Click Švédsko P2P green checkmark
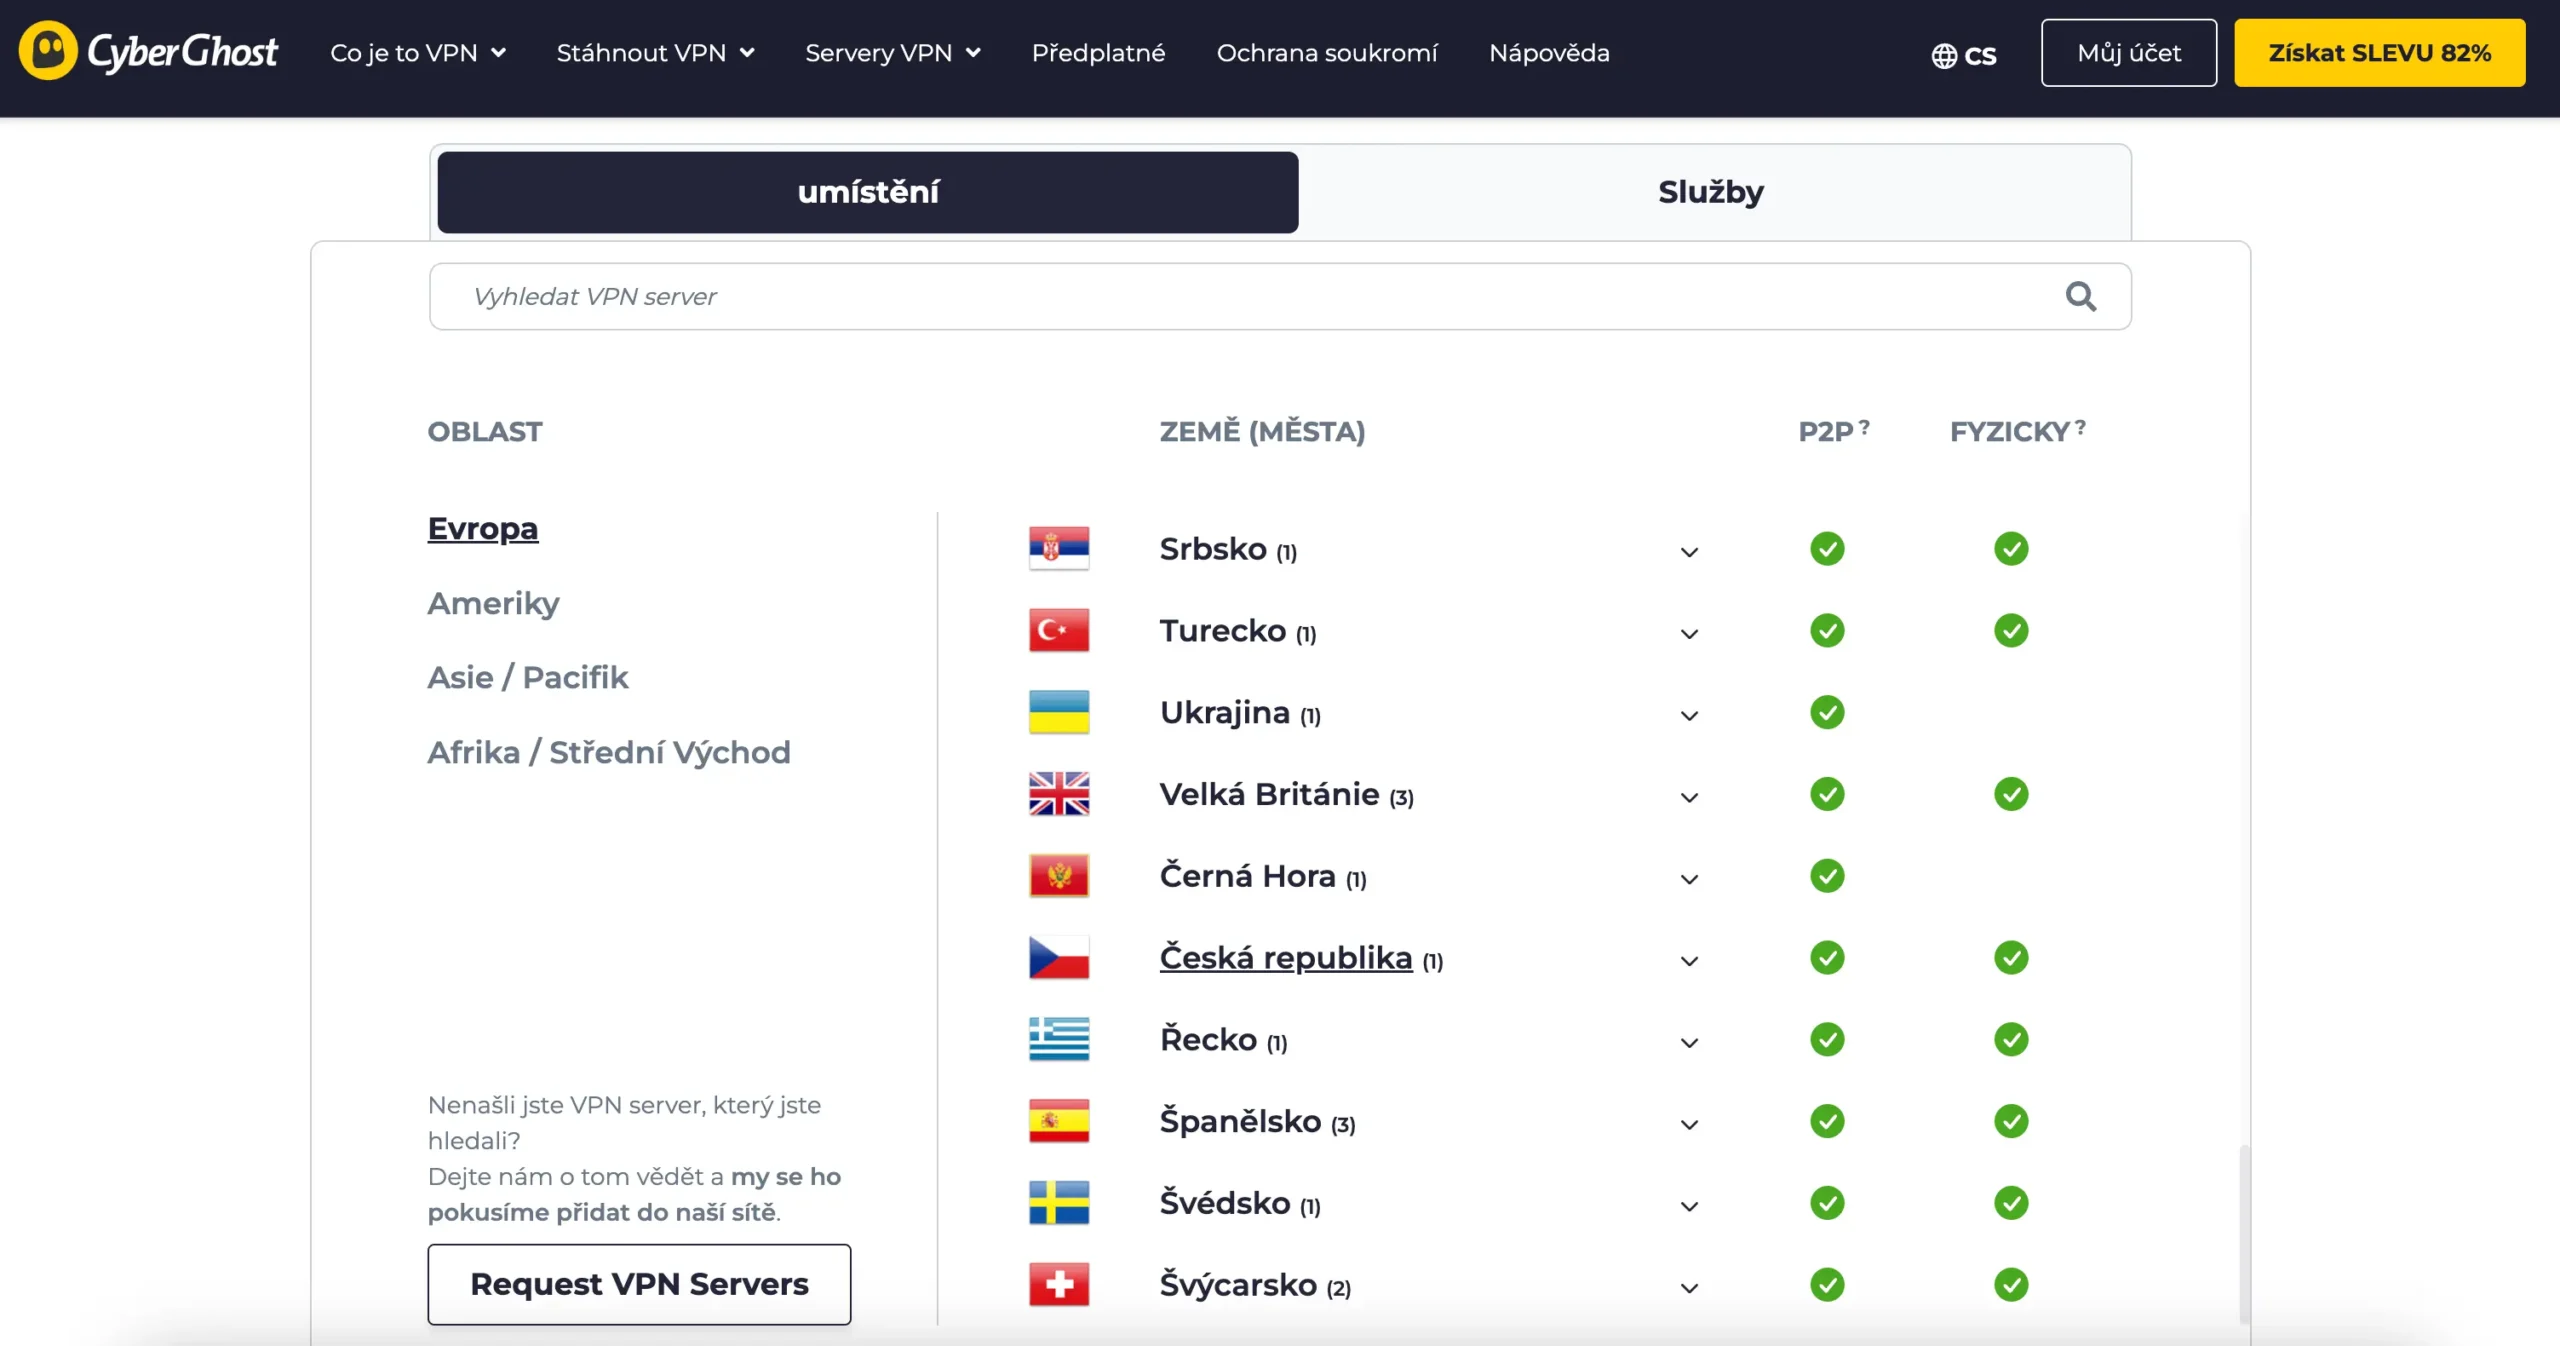The image size is (2560, 1346). (1826, 1203)
